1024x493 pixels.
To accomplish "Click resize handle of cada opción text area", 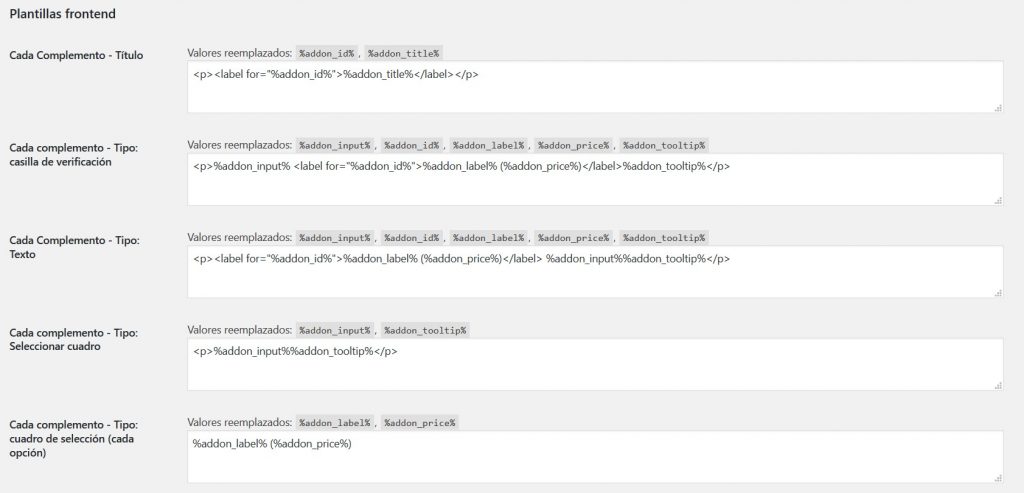I will pyautogui.click(x=998, y=477).
